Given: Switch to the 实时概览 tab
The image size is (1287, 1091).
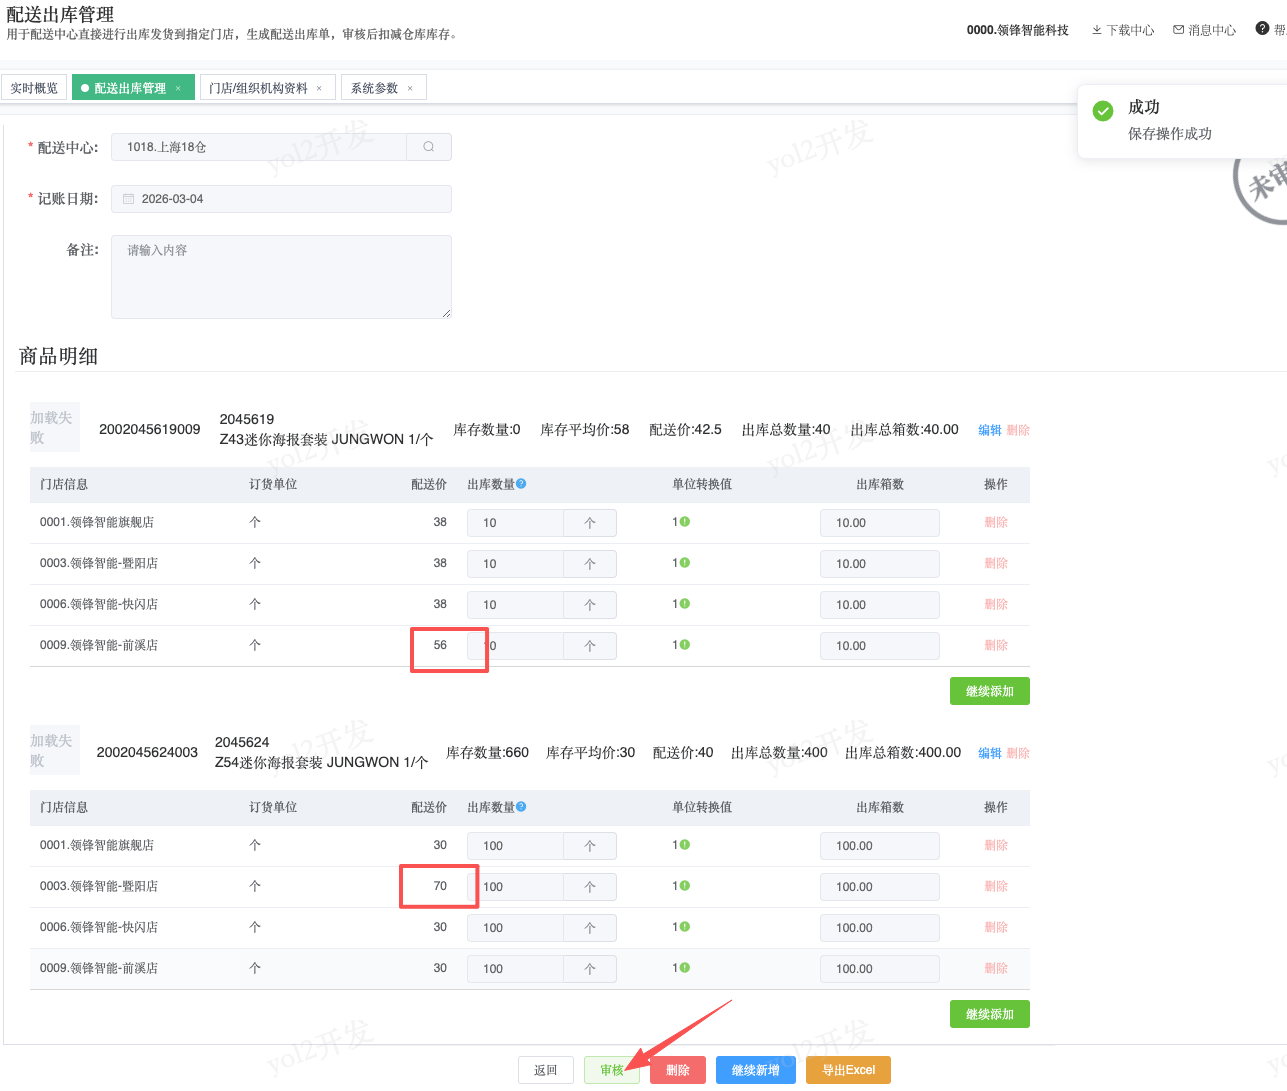Looking at the screenshot, I should click(34, 88).
